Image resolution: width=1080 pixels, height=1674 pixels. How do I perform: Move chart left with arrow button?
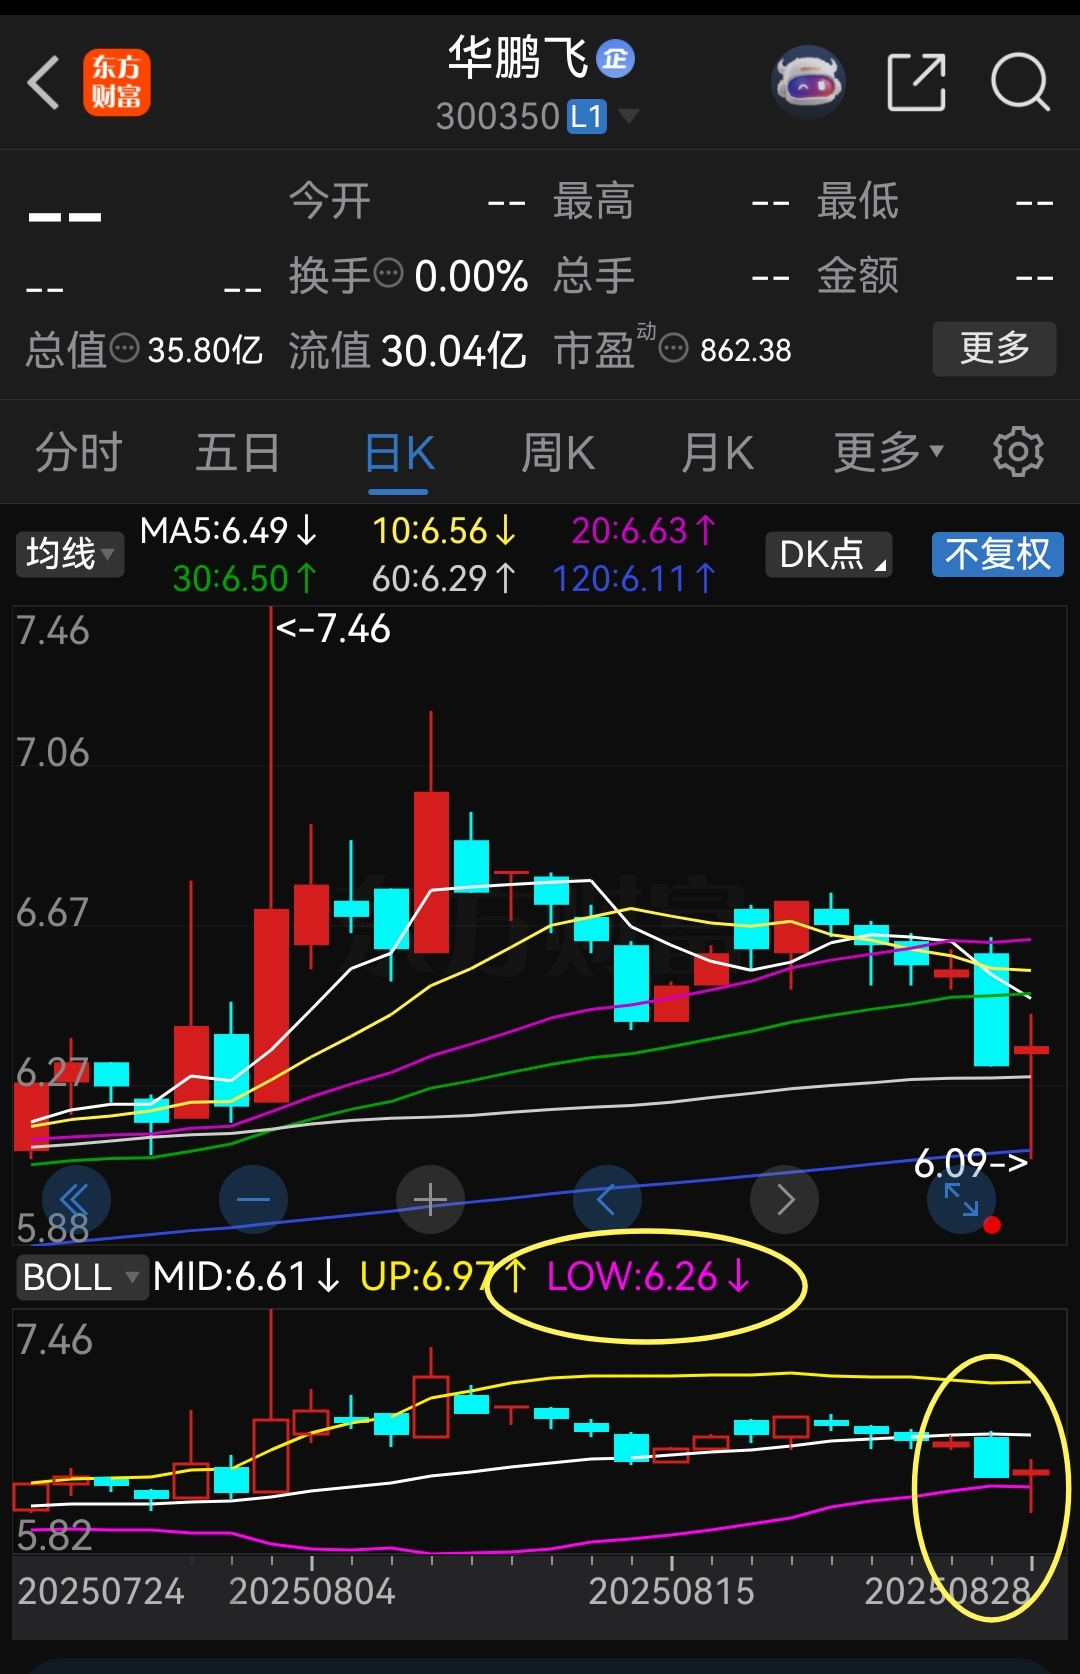tap(607, 1199)
